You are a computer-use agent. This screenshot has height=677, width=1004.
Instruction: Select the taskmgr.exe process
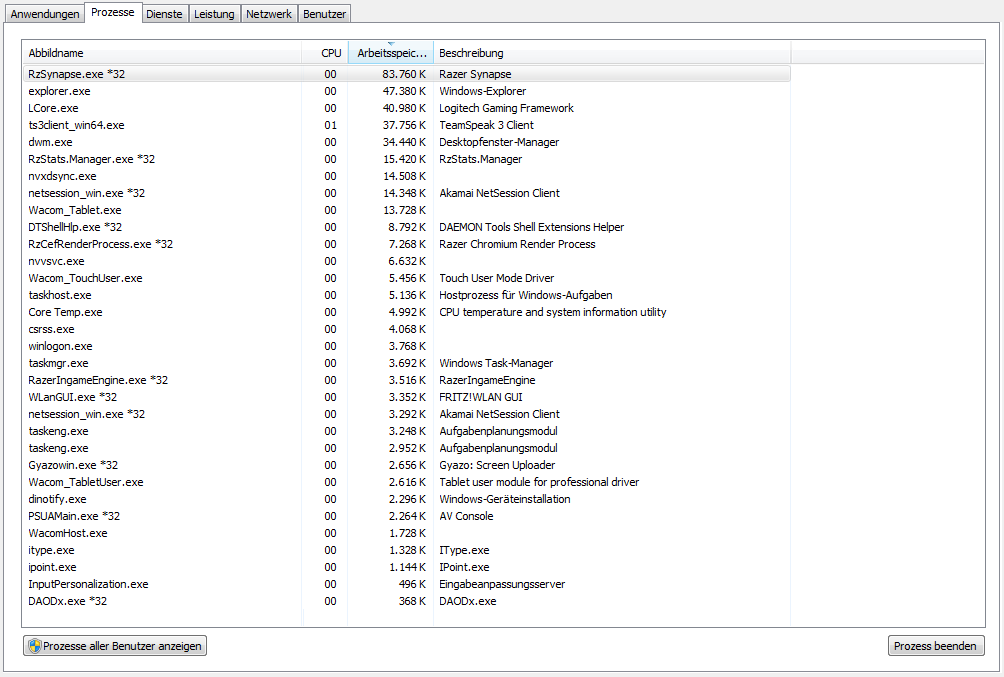click(407, 363)
